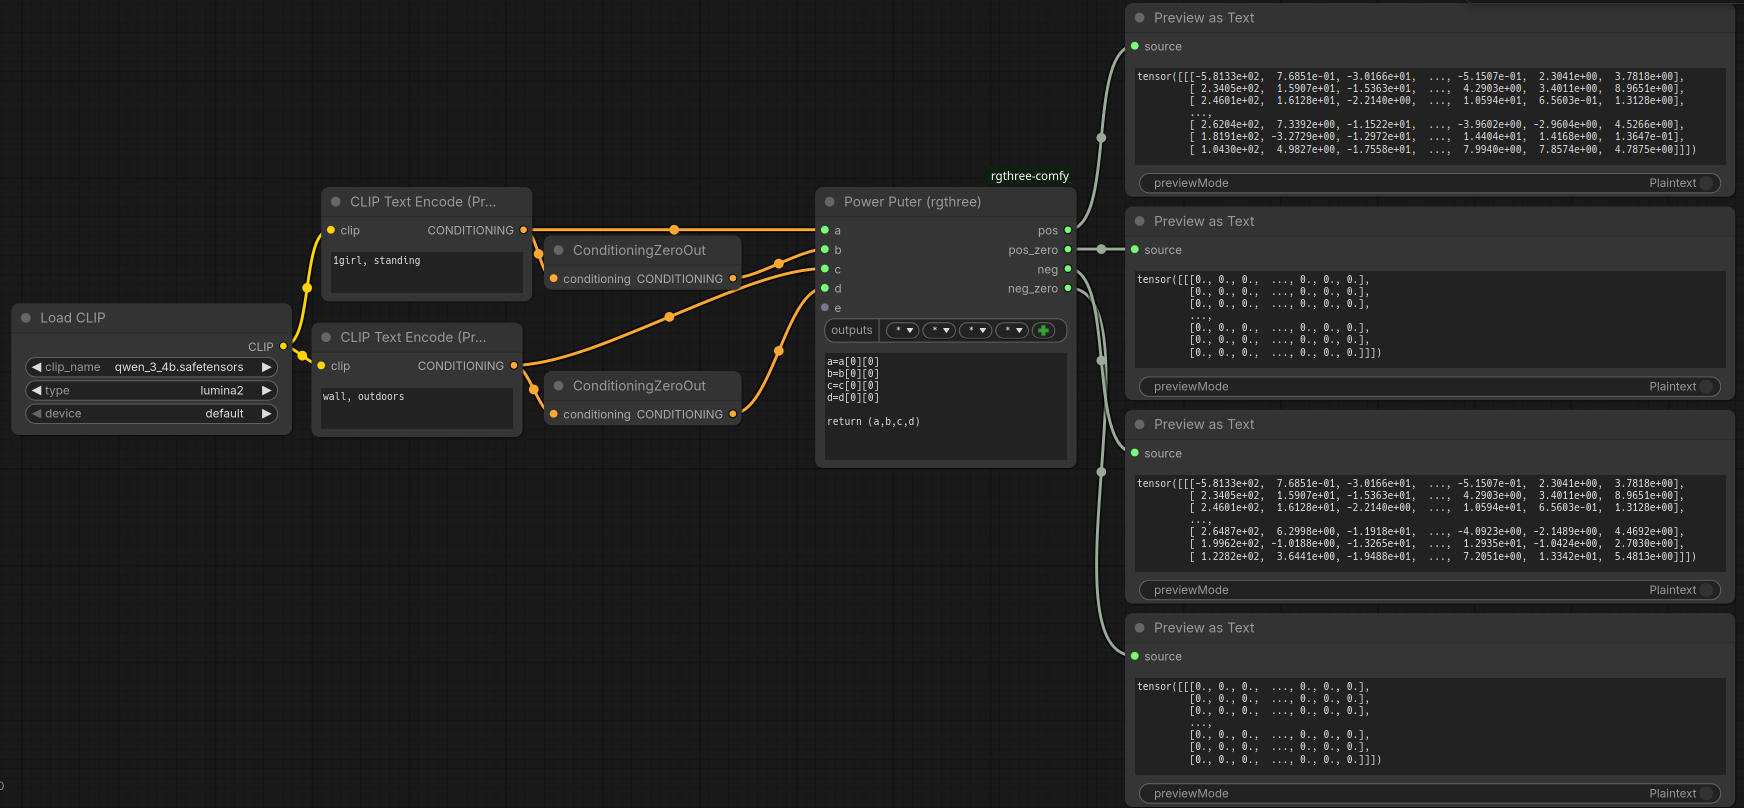Select the next clip_name with the right arrow
The width and height of the screenshot is (1744, 808).
[267, 367]
